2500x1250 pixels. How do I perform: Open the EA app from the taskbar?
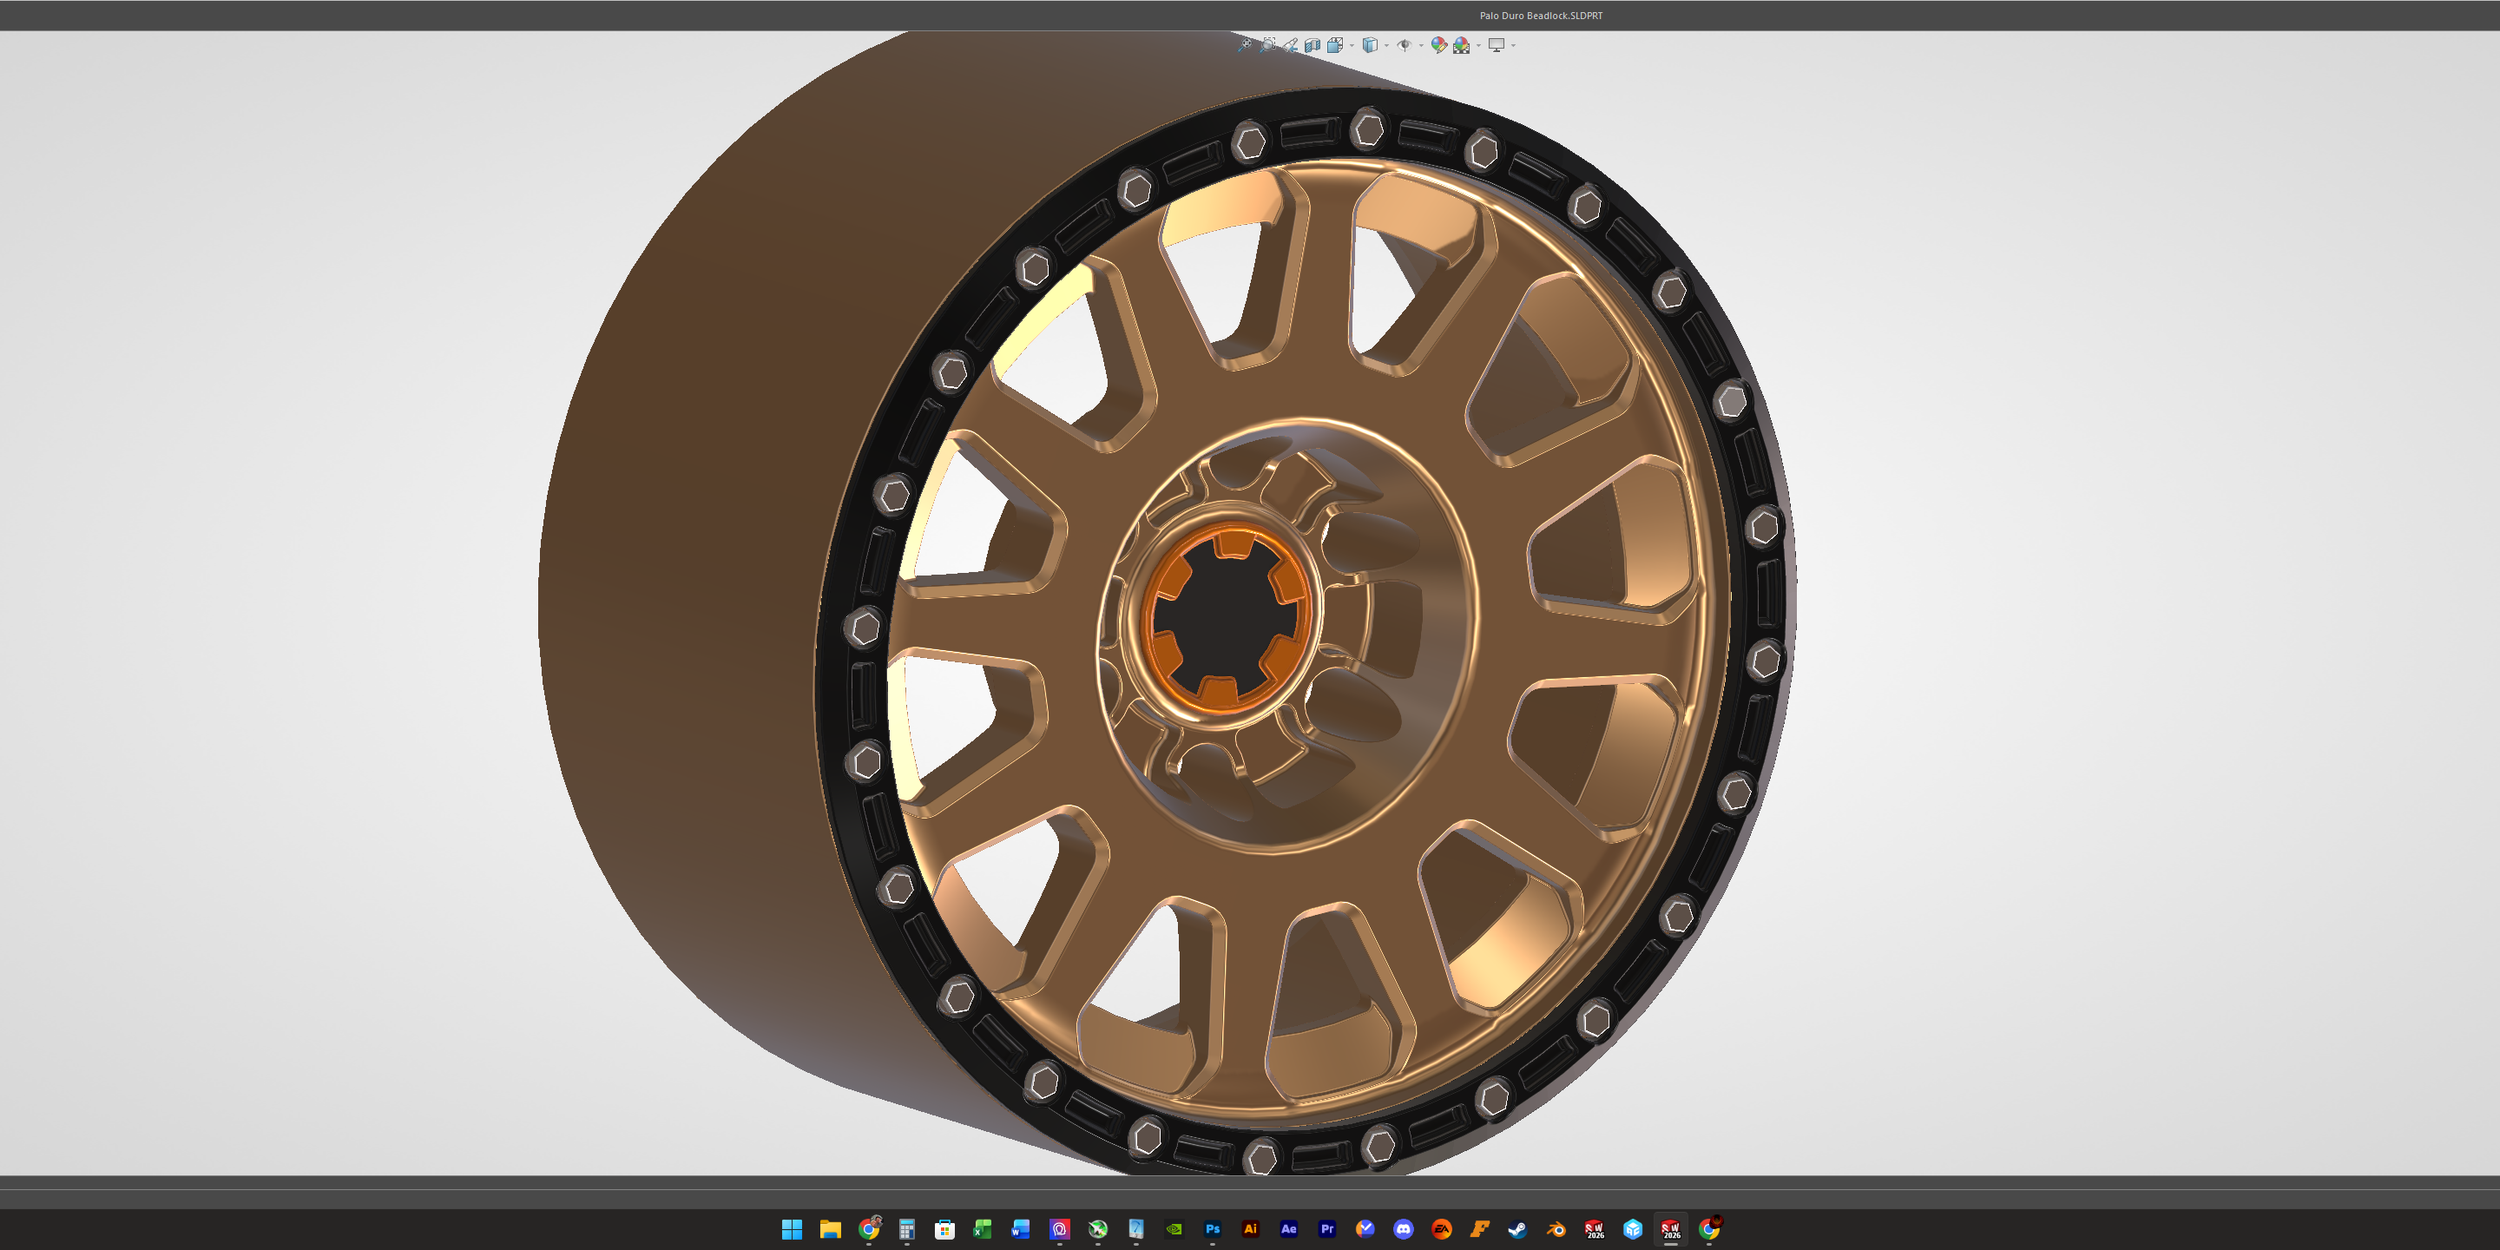coord(1442,1229)
